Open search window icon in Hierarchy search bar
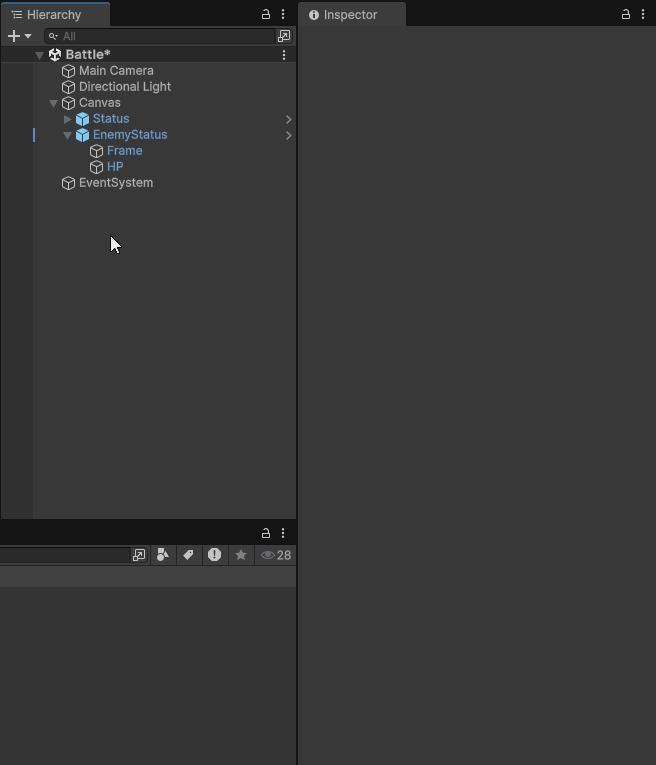 pos(284,36)
